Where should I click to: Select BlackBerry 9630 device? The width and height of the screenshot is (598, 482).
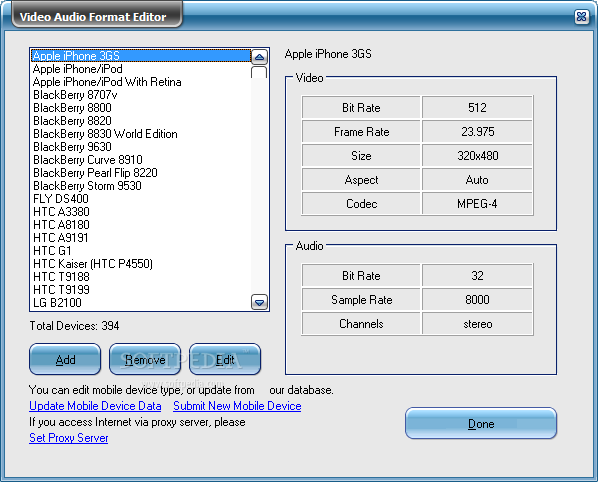click(141, 146)
